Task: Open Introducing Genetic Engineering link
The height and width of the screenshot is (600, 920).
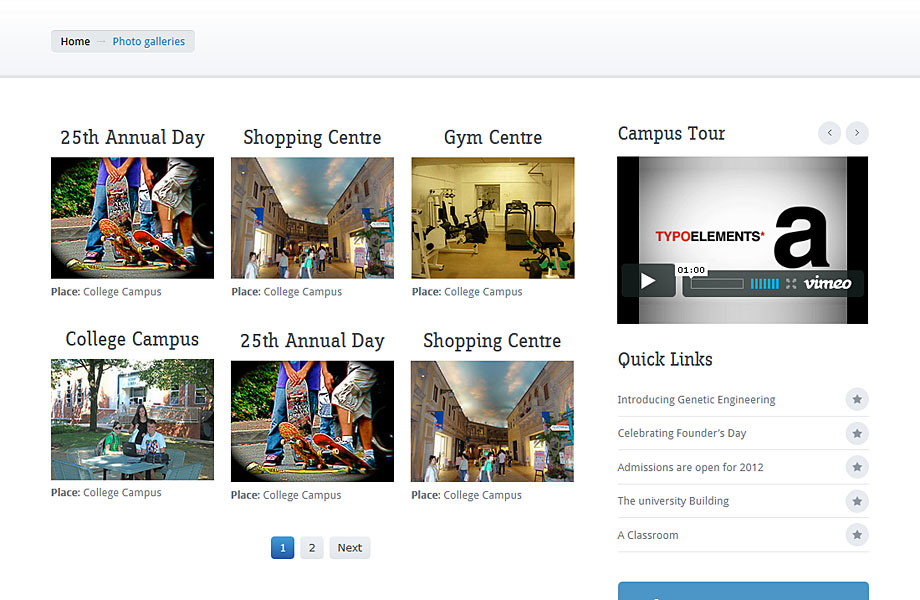Action: click(696, 400)
